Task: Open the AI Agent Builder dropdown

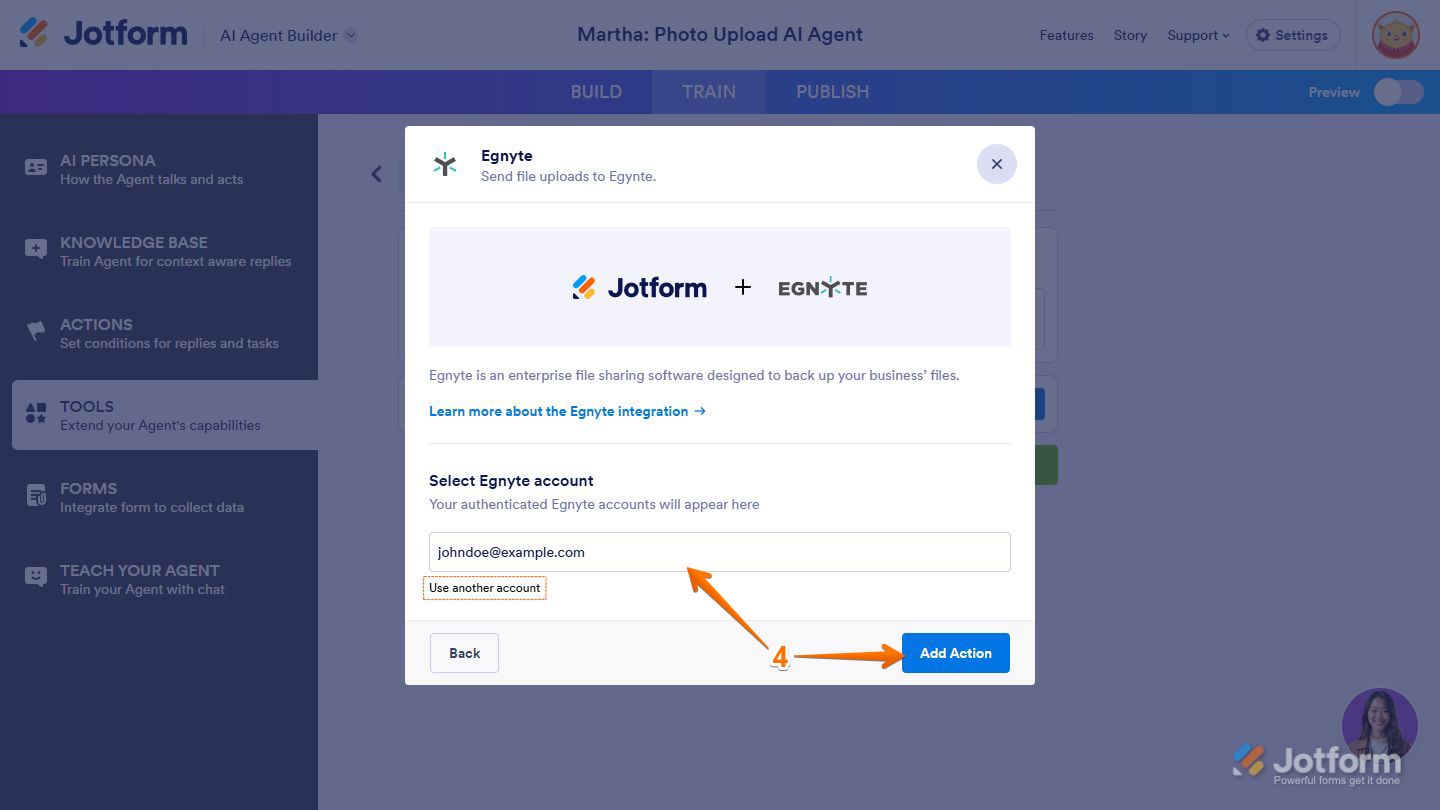Action: (288, 35)
